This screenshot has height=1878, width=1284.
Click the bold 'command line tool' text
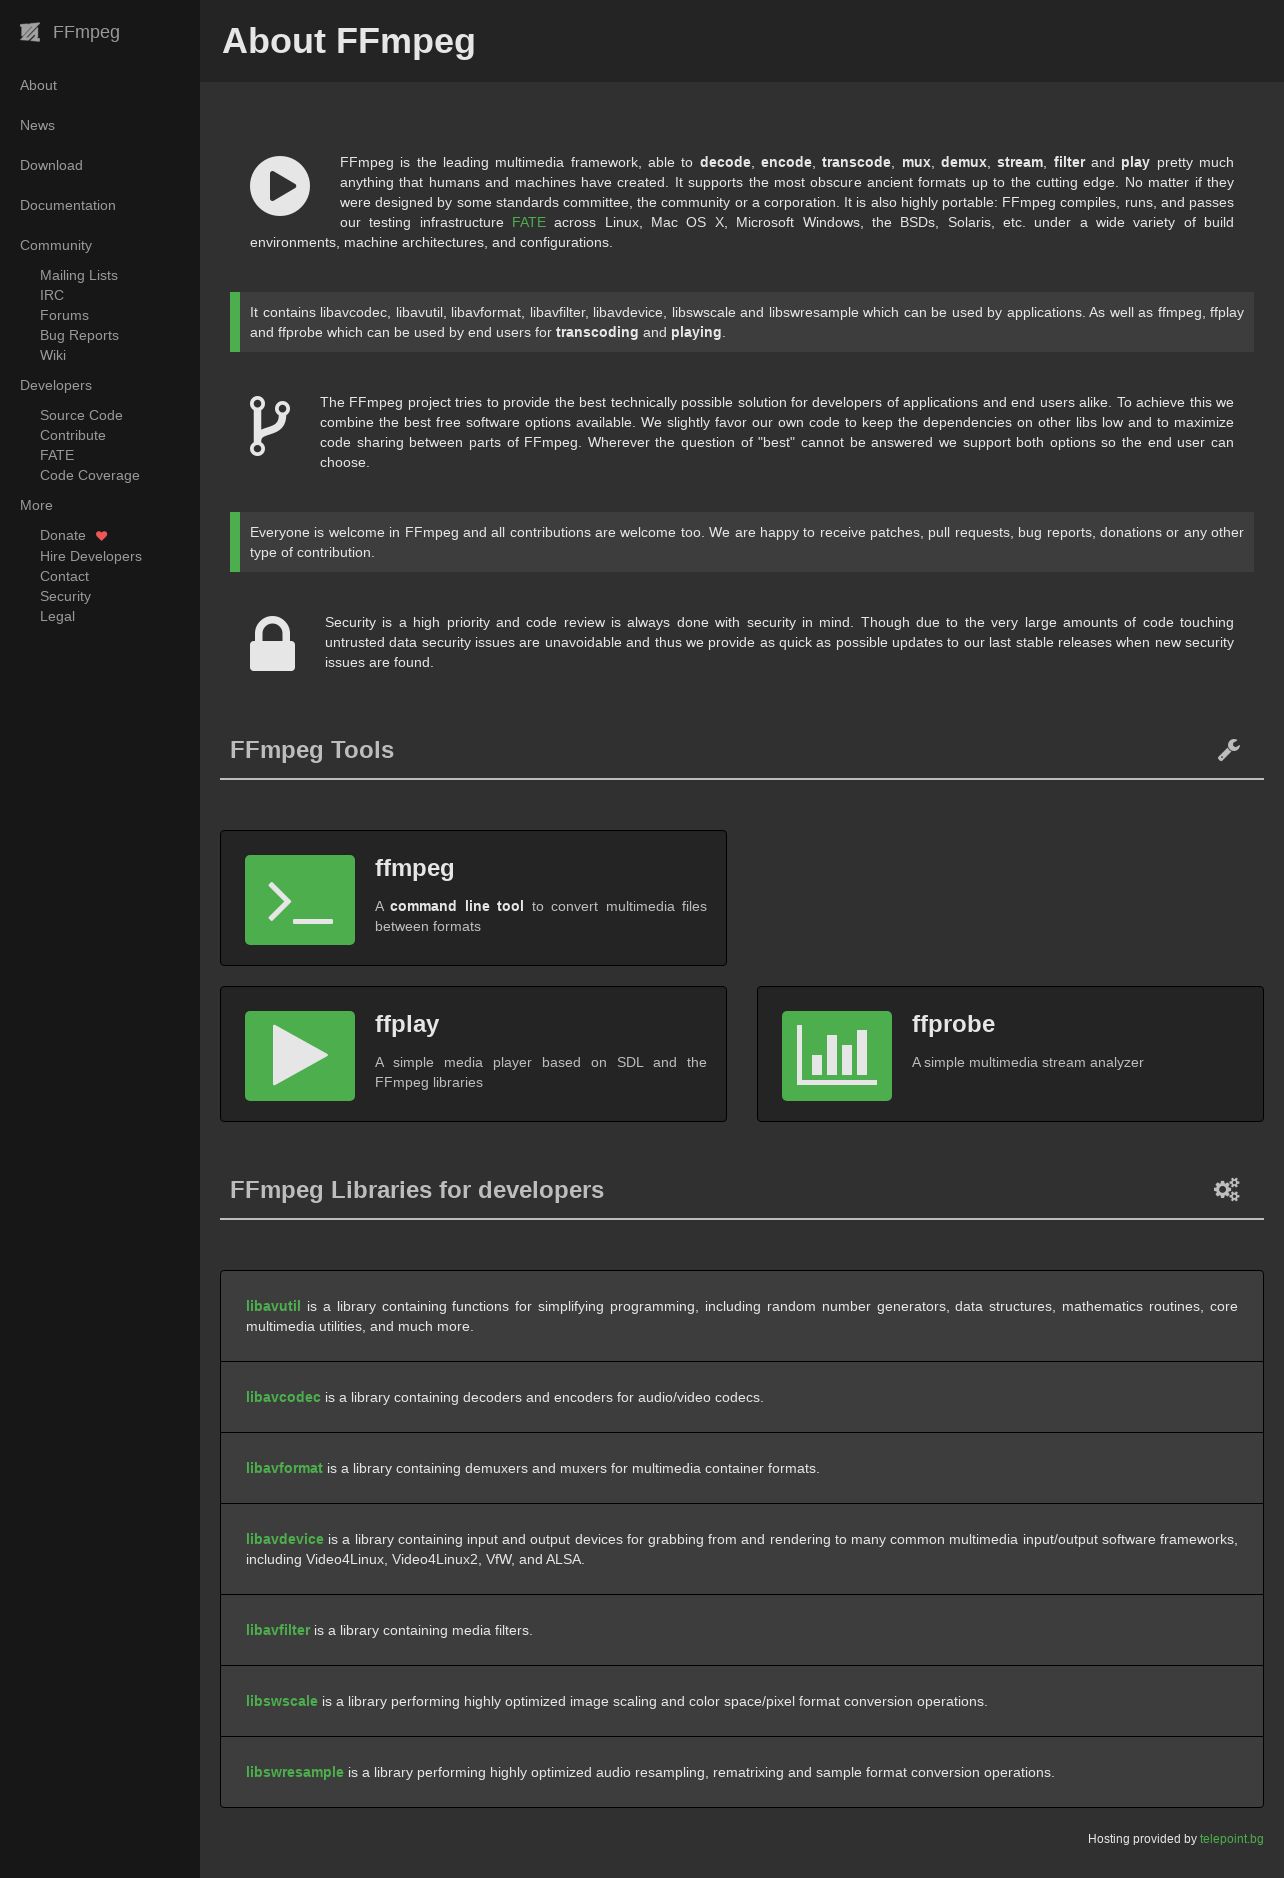point(457,906)
